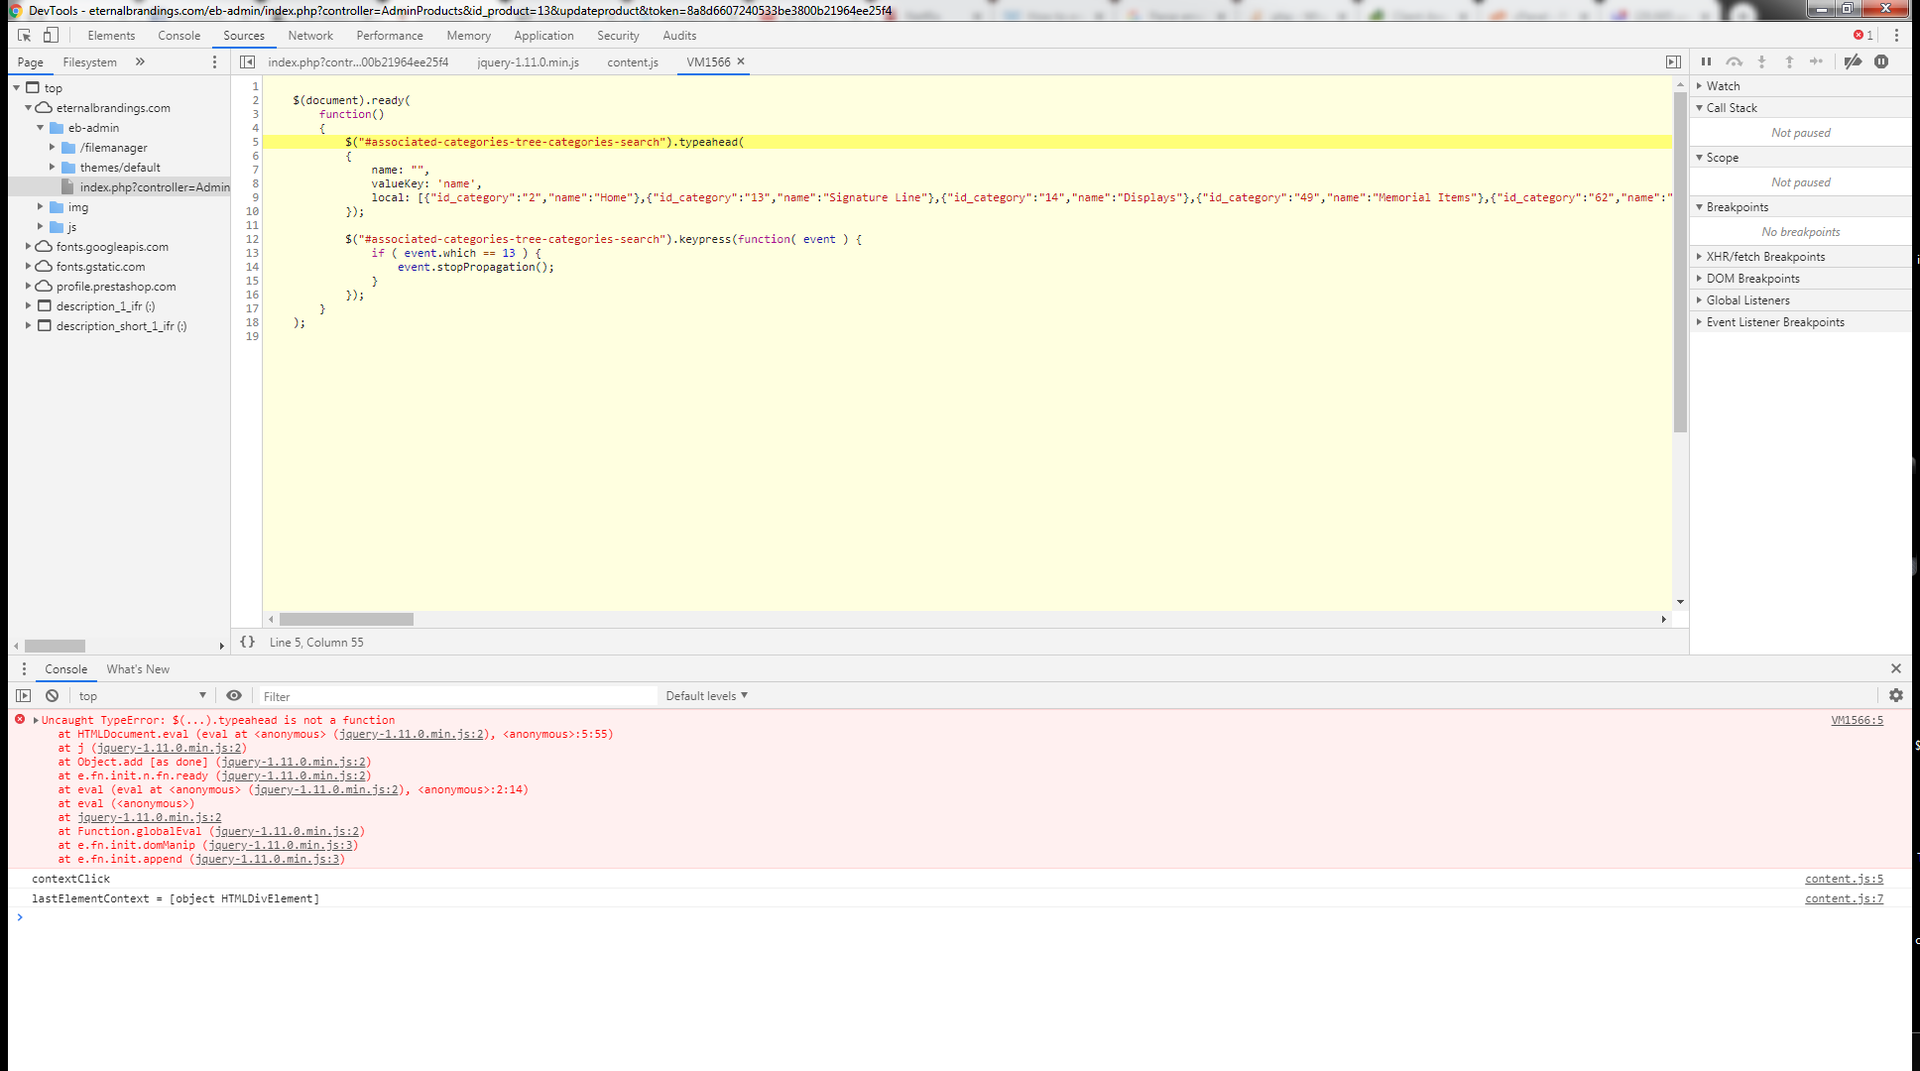
Task: Switch to the What's New drawer tab
Action: tap(138, 669)
